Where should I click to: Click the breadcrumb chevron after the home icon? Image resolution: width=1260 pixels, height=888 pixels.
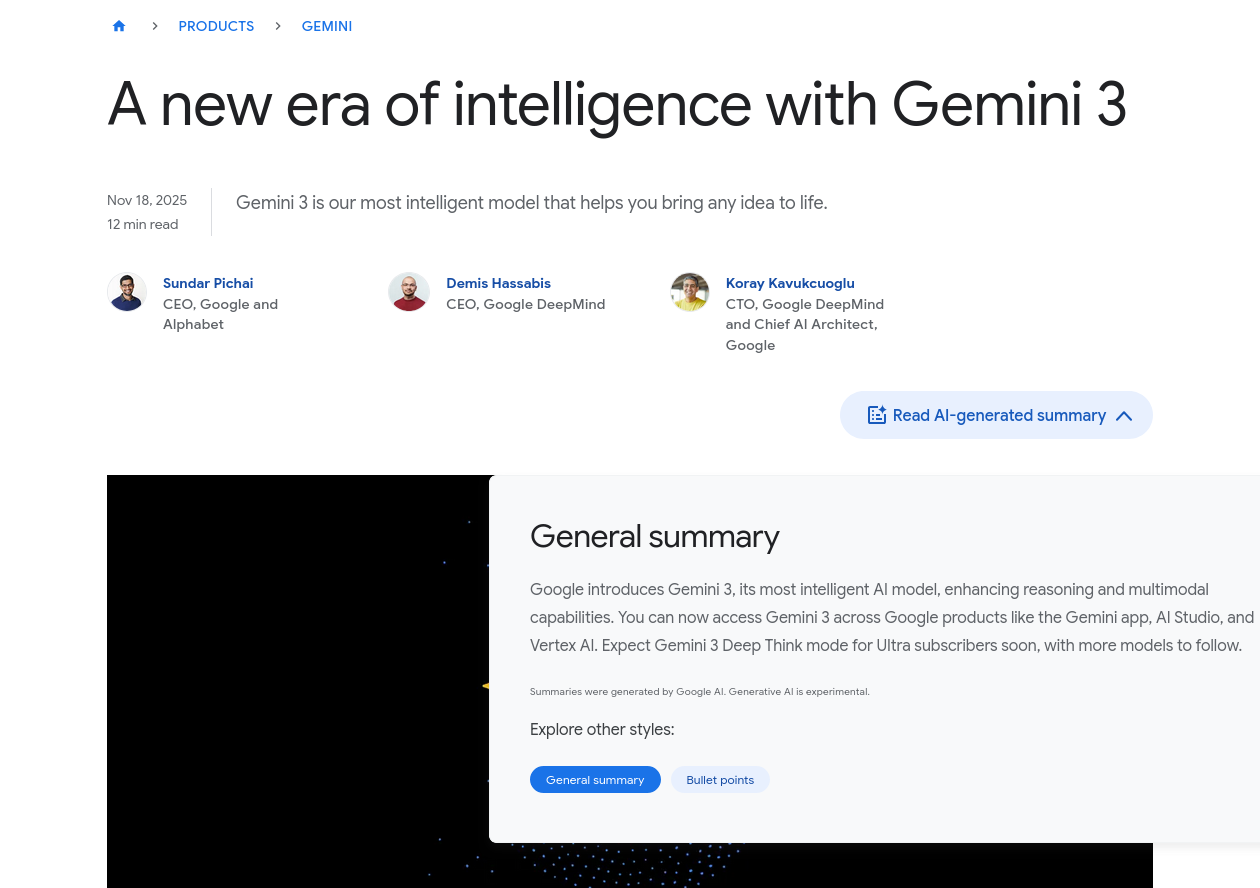point(154,26)
